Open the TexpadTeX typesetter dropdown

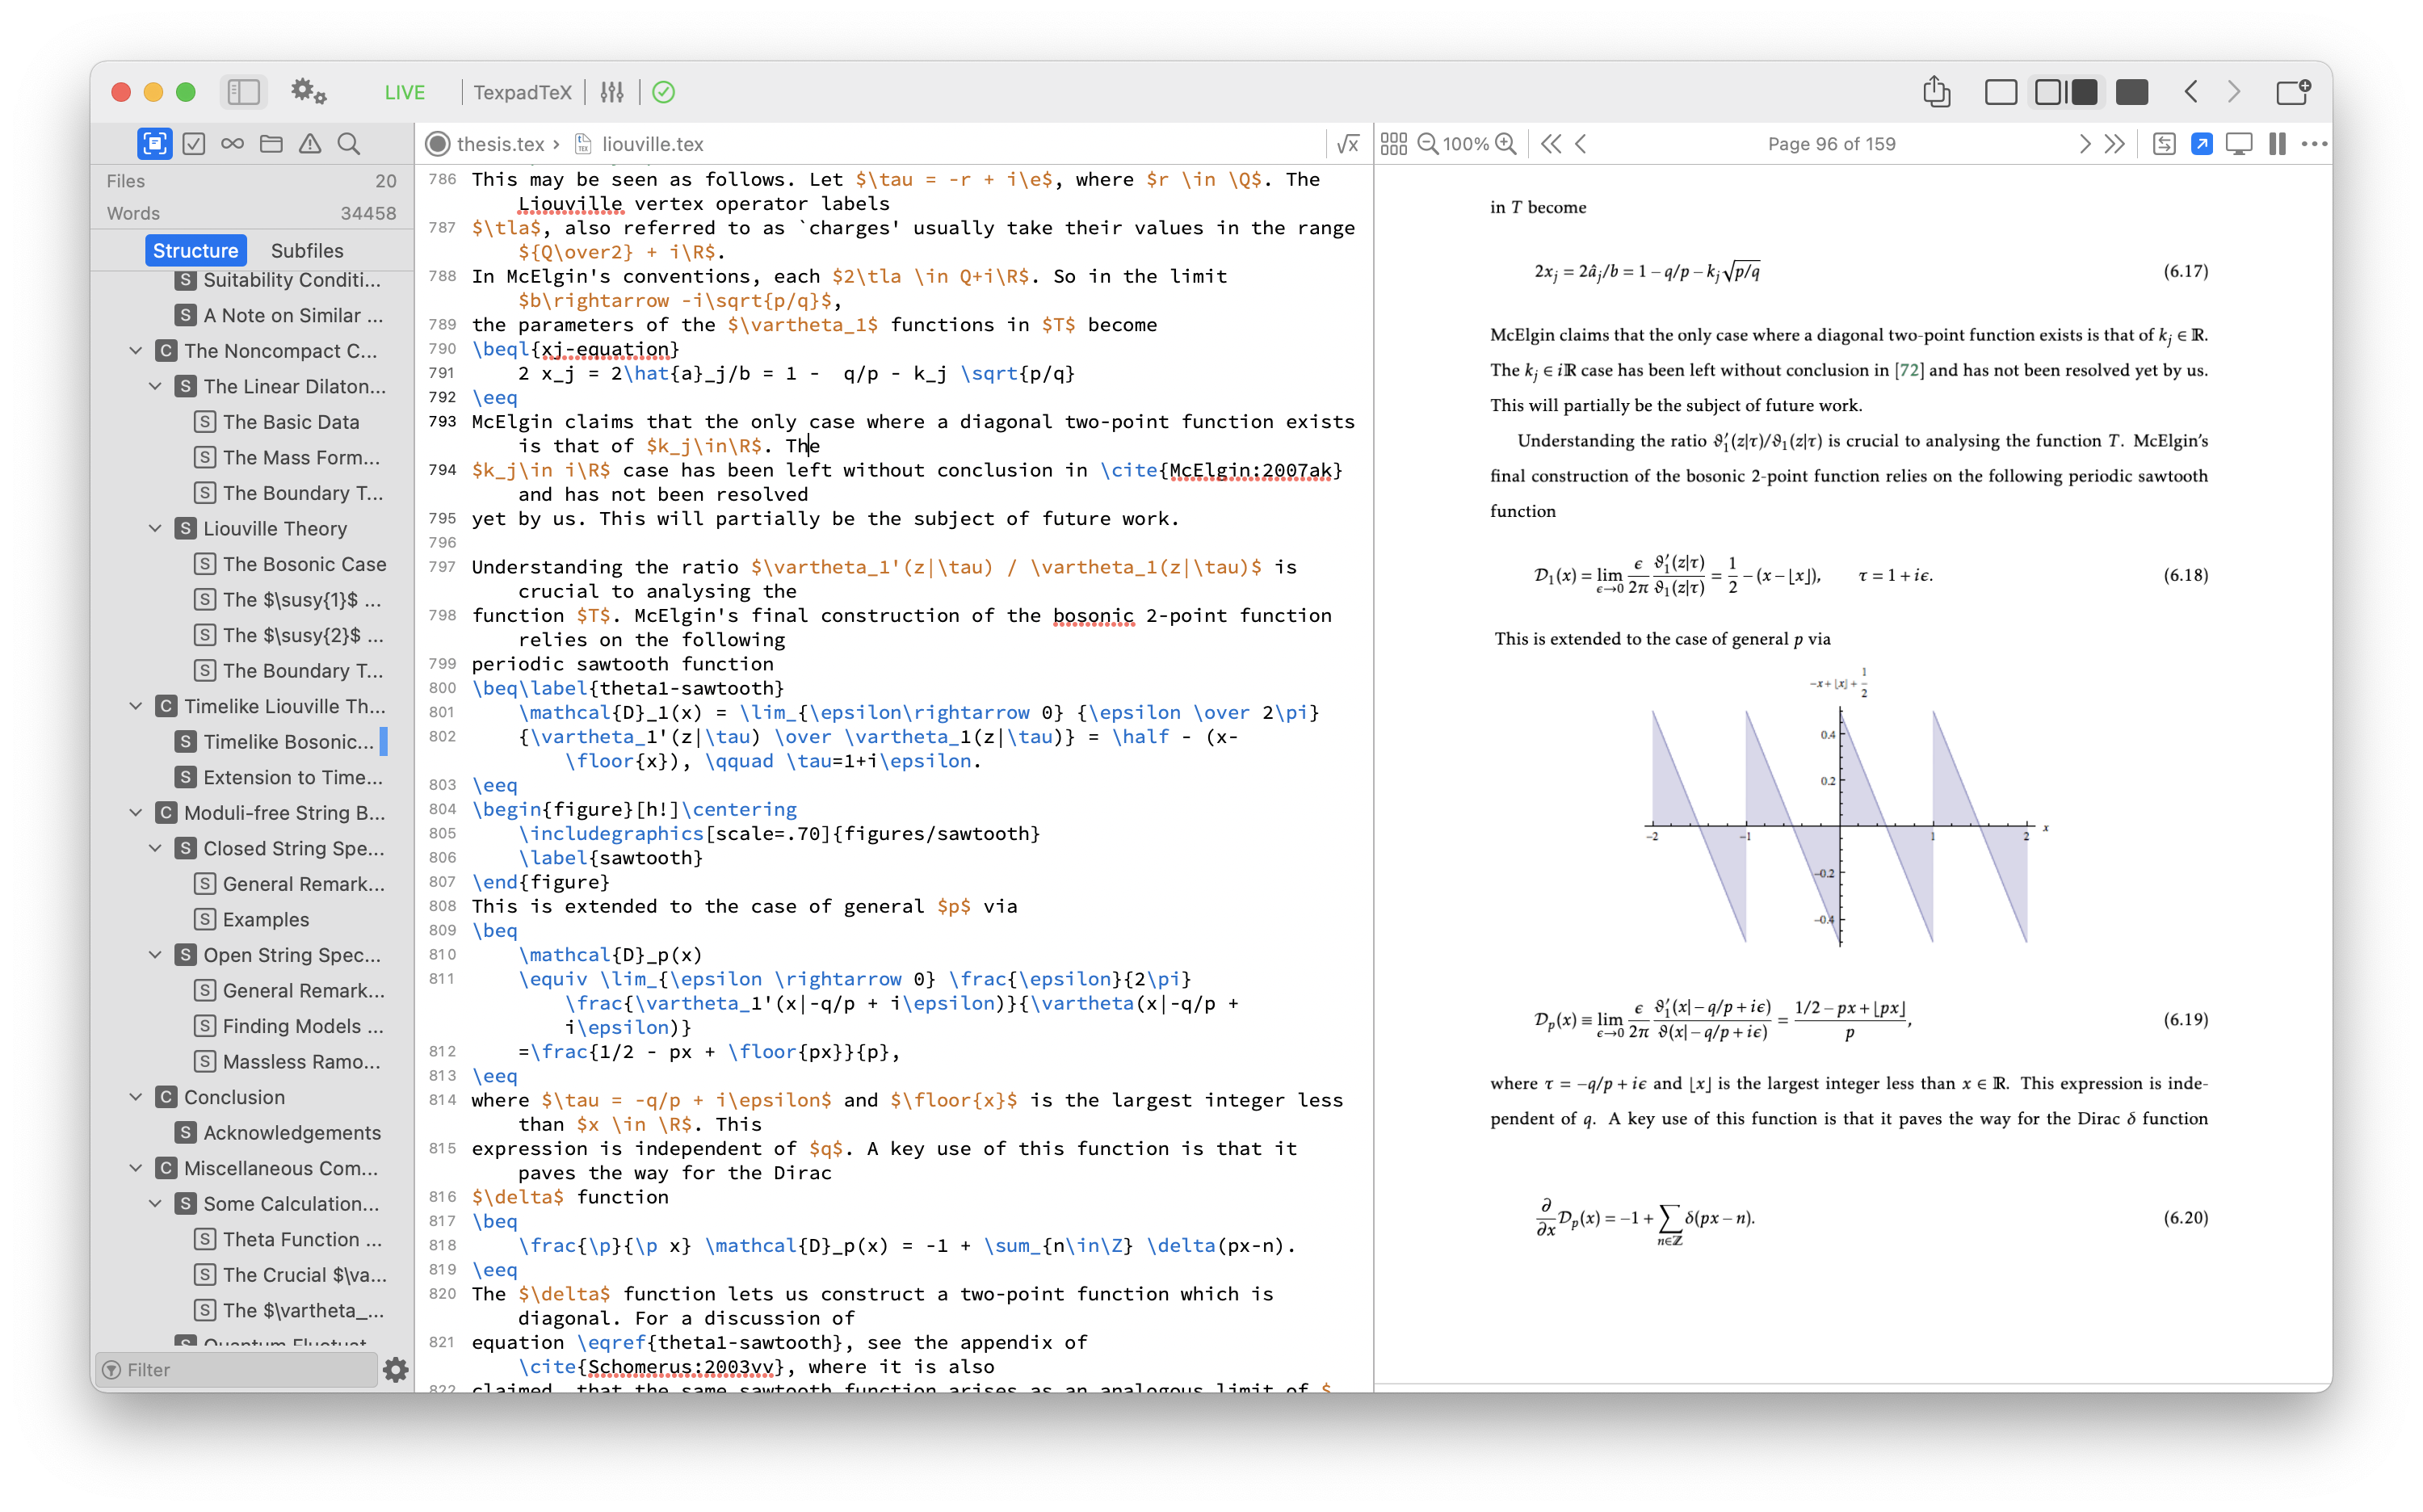(x=522, y=92)
